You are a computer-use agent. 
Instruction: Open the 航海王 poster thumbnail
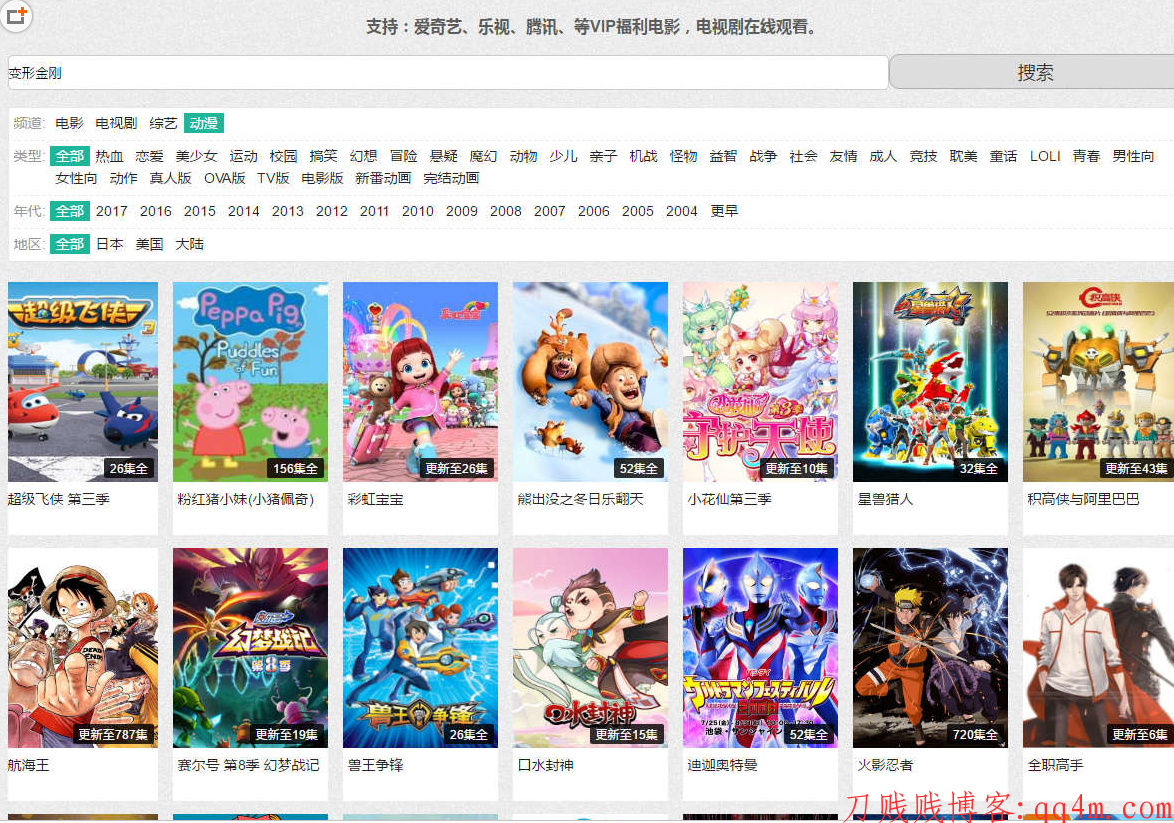click(x=83, y=648)
